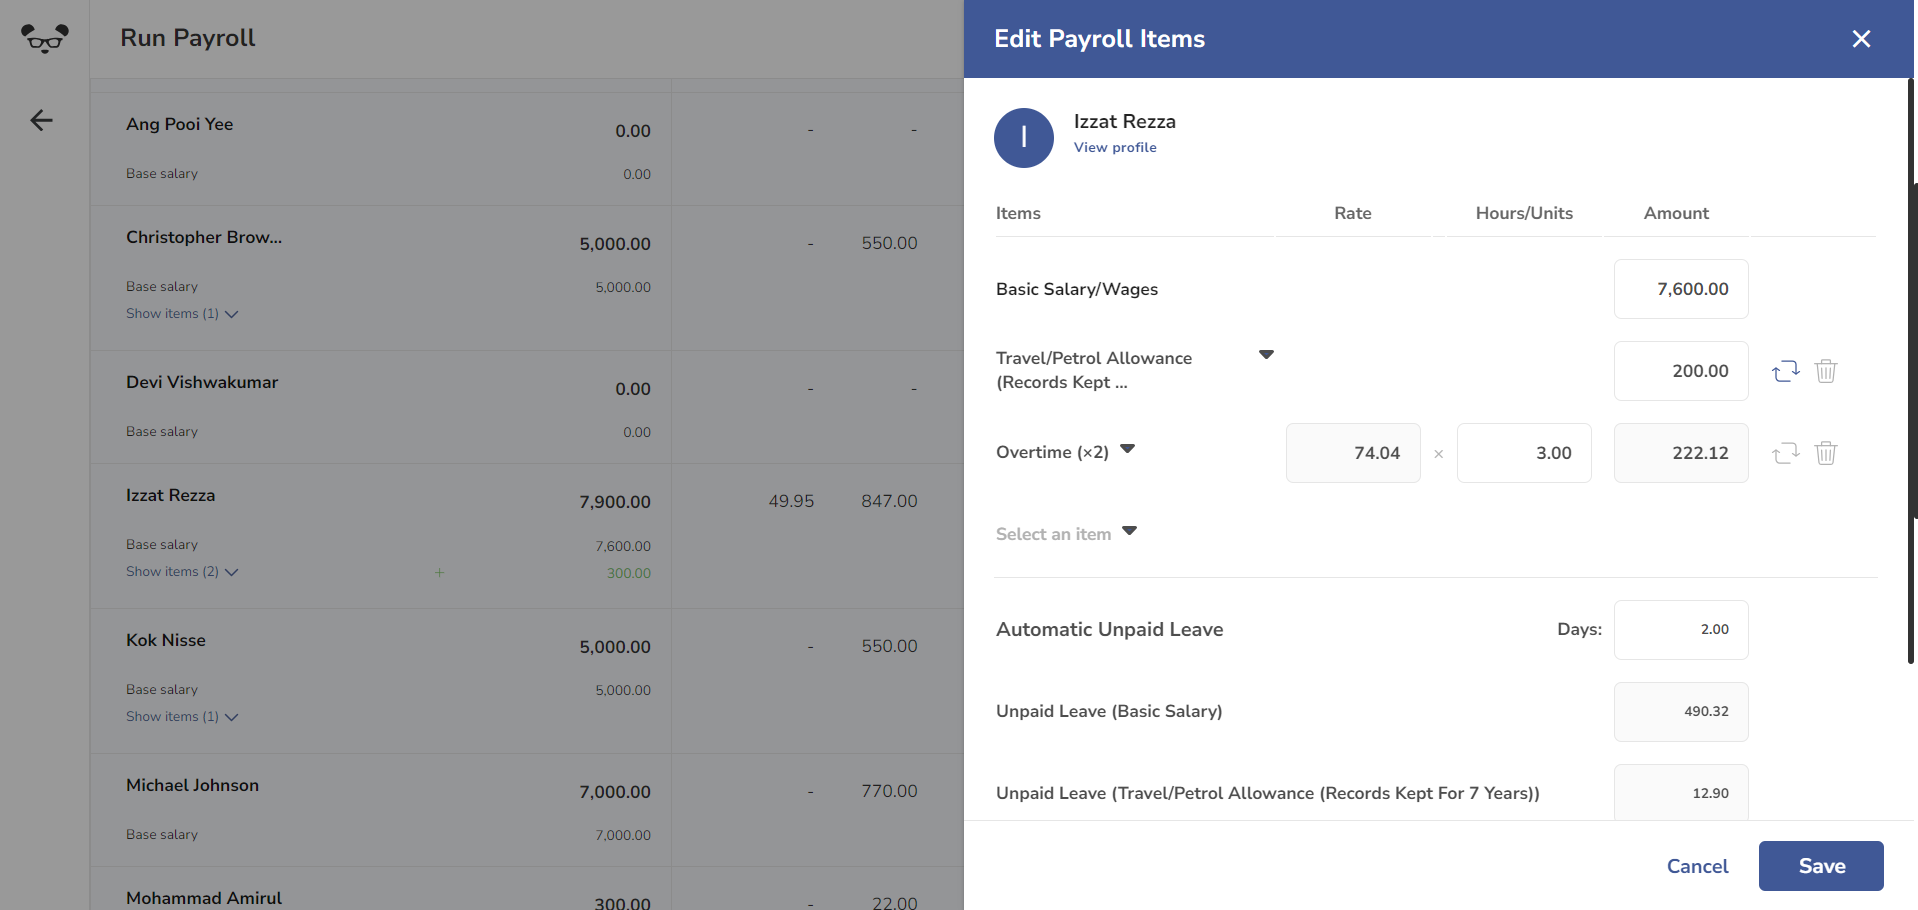The height and width of the screenshot is (910, 1918).
Task: Save the payroll item changes
Action: pos(1819,865)
